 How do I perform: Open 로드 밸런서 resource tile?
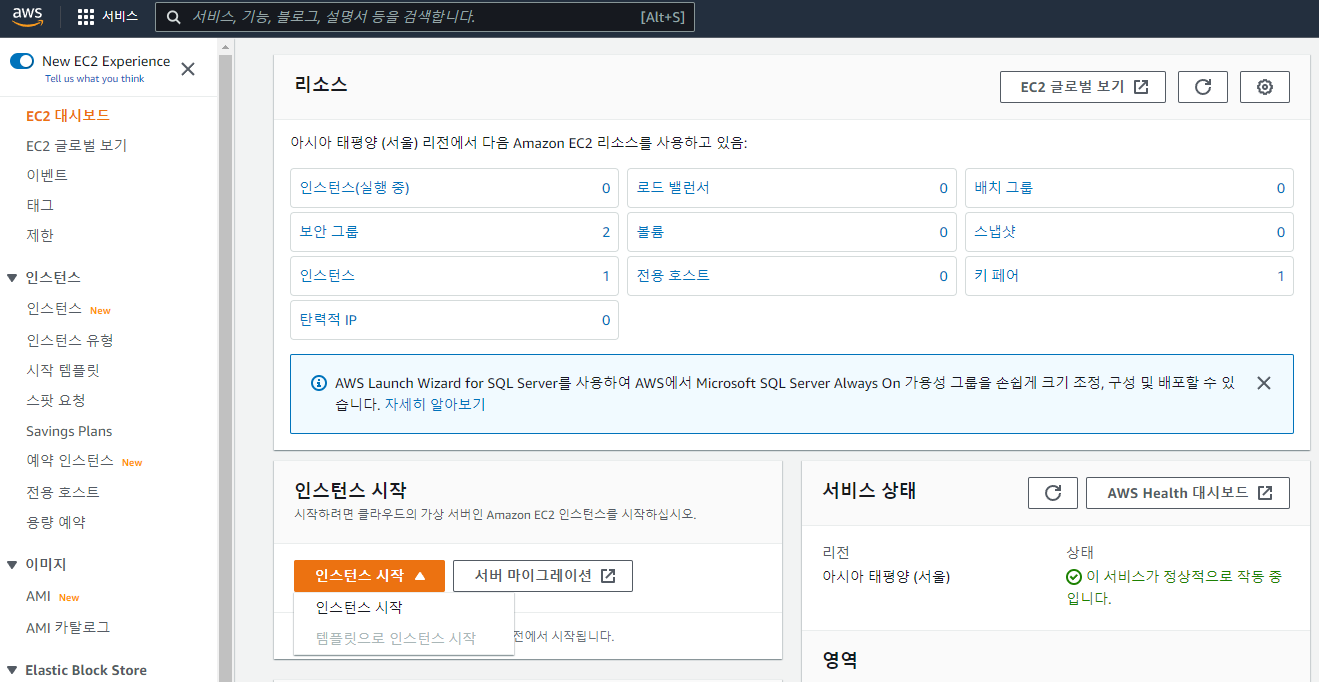pyautogui.click(x=792, y=188)
